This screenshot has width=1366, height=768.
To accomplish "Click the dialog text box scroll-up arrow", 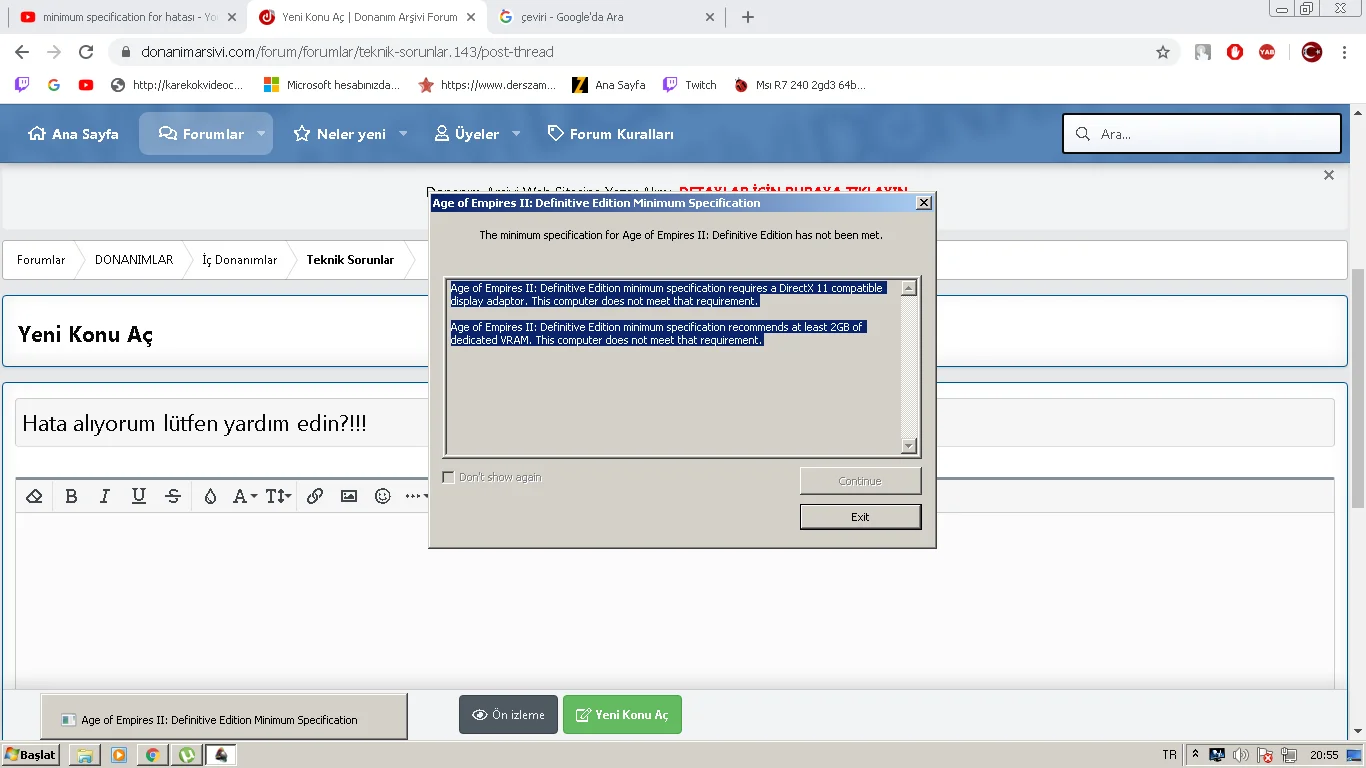I will (908, 288).
